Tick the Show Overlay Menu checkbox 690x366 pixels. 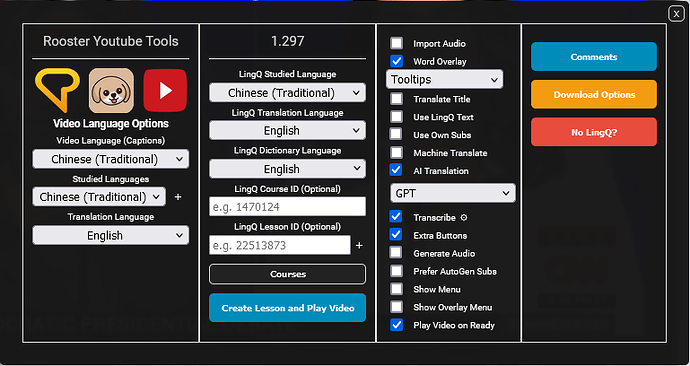[x=396, y=307]
